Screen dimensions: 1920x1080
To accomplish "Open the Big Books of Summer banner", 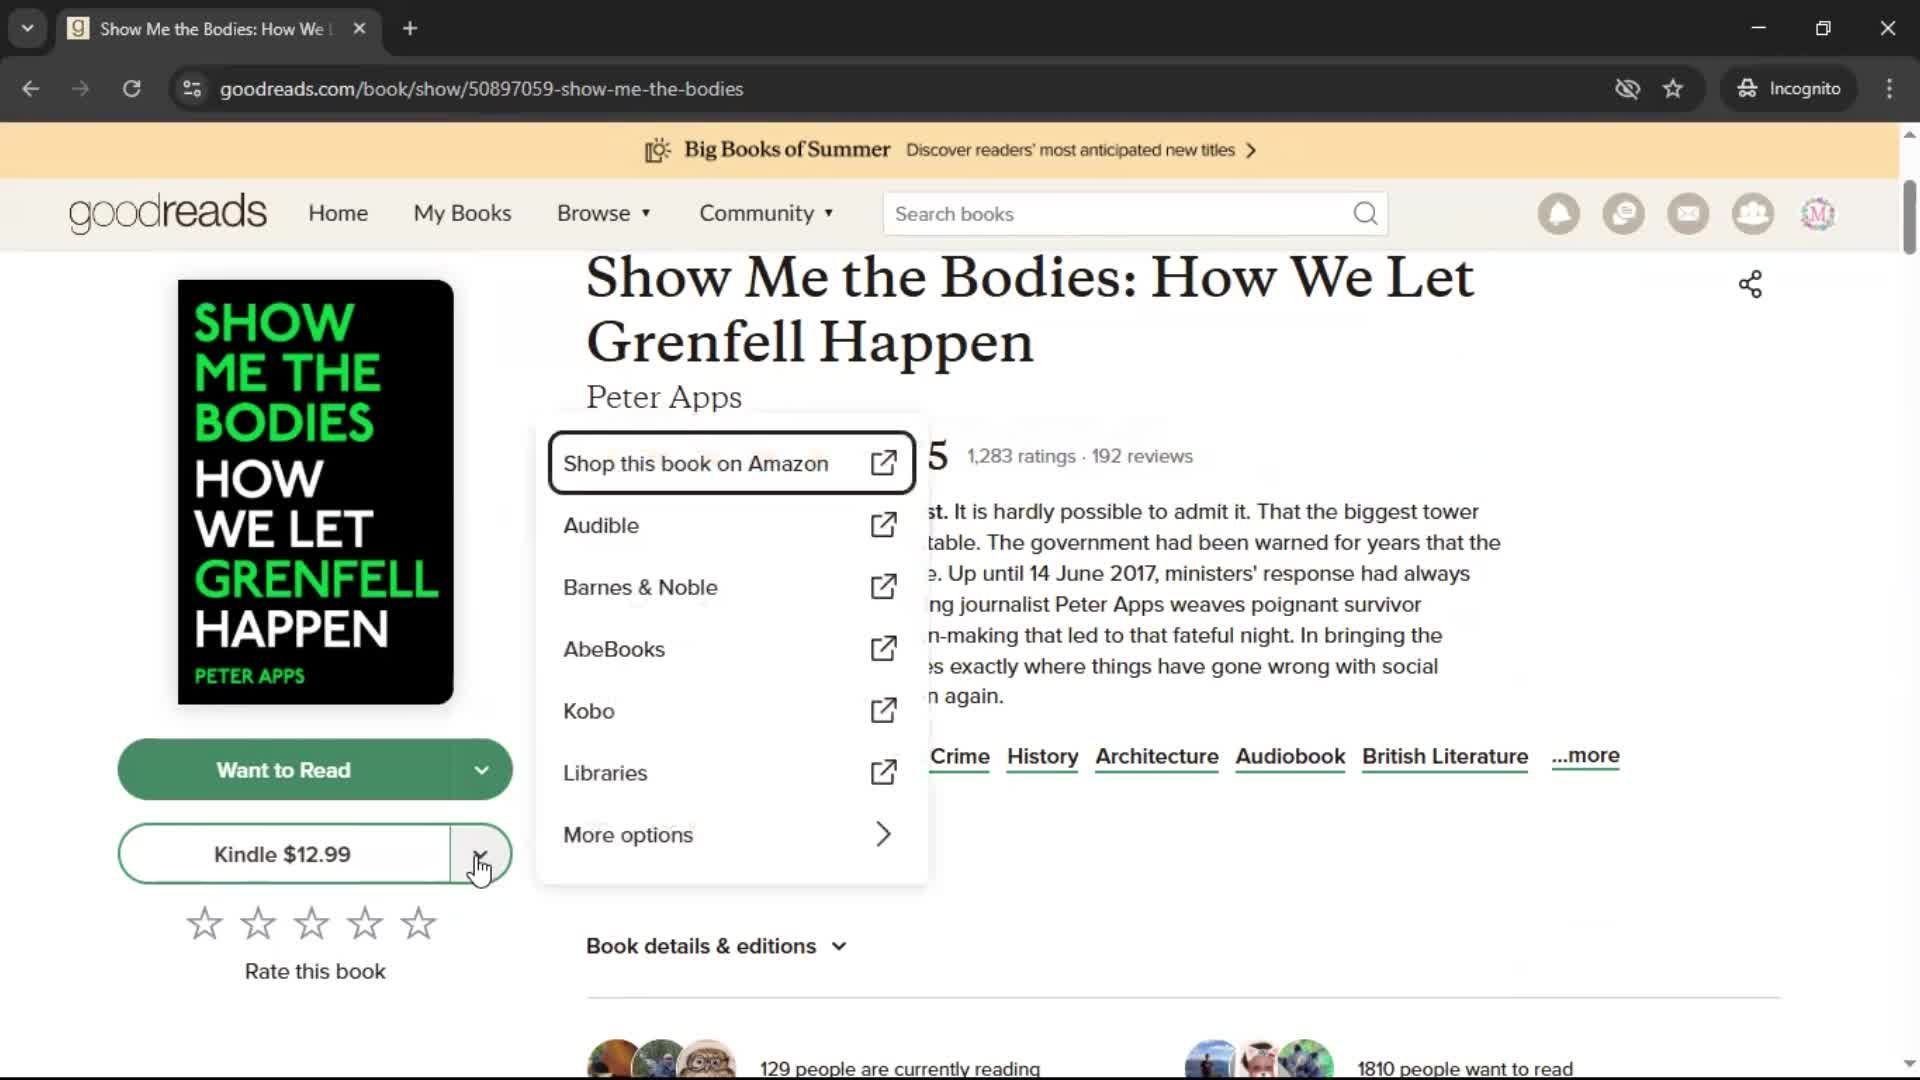I will [950, 150].
